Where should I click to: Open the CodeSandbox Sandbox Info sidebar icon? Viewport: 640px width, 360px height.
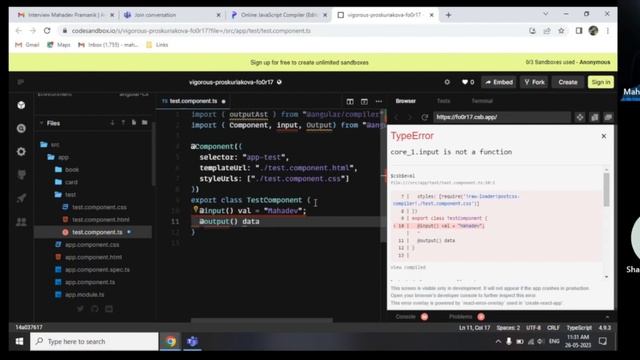[x=21, y=105]
